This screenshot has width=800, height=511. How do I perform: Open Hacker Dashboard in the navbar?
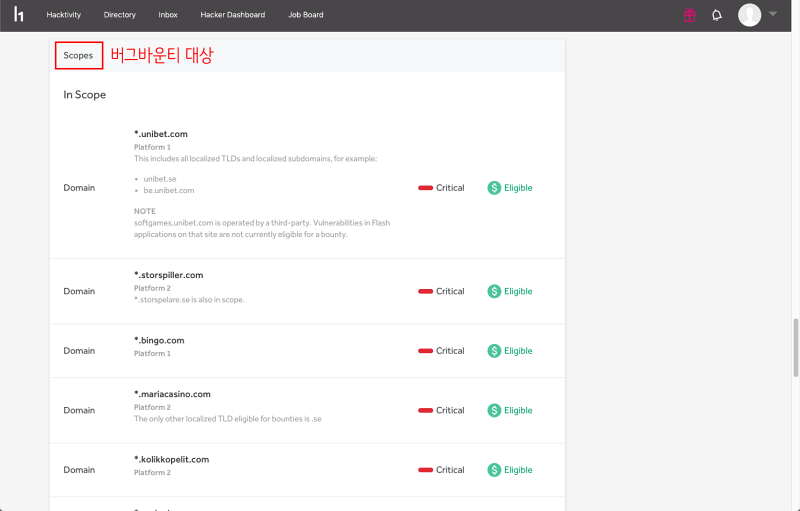(x=233, y=15)
